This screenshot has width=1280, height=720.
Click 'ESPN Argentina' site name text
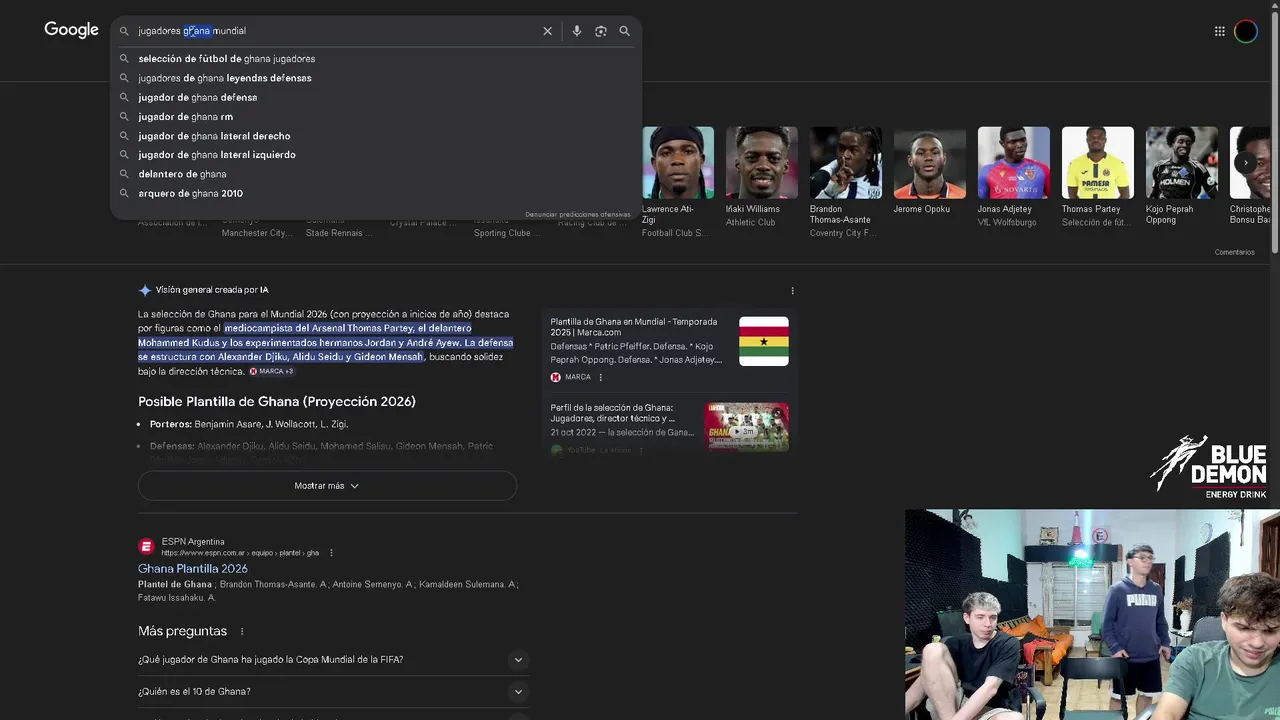coord(193,542)
